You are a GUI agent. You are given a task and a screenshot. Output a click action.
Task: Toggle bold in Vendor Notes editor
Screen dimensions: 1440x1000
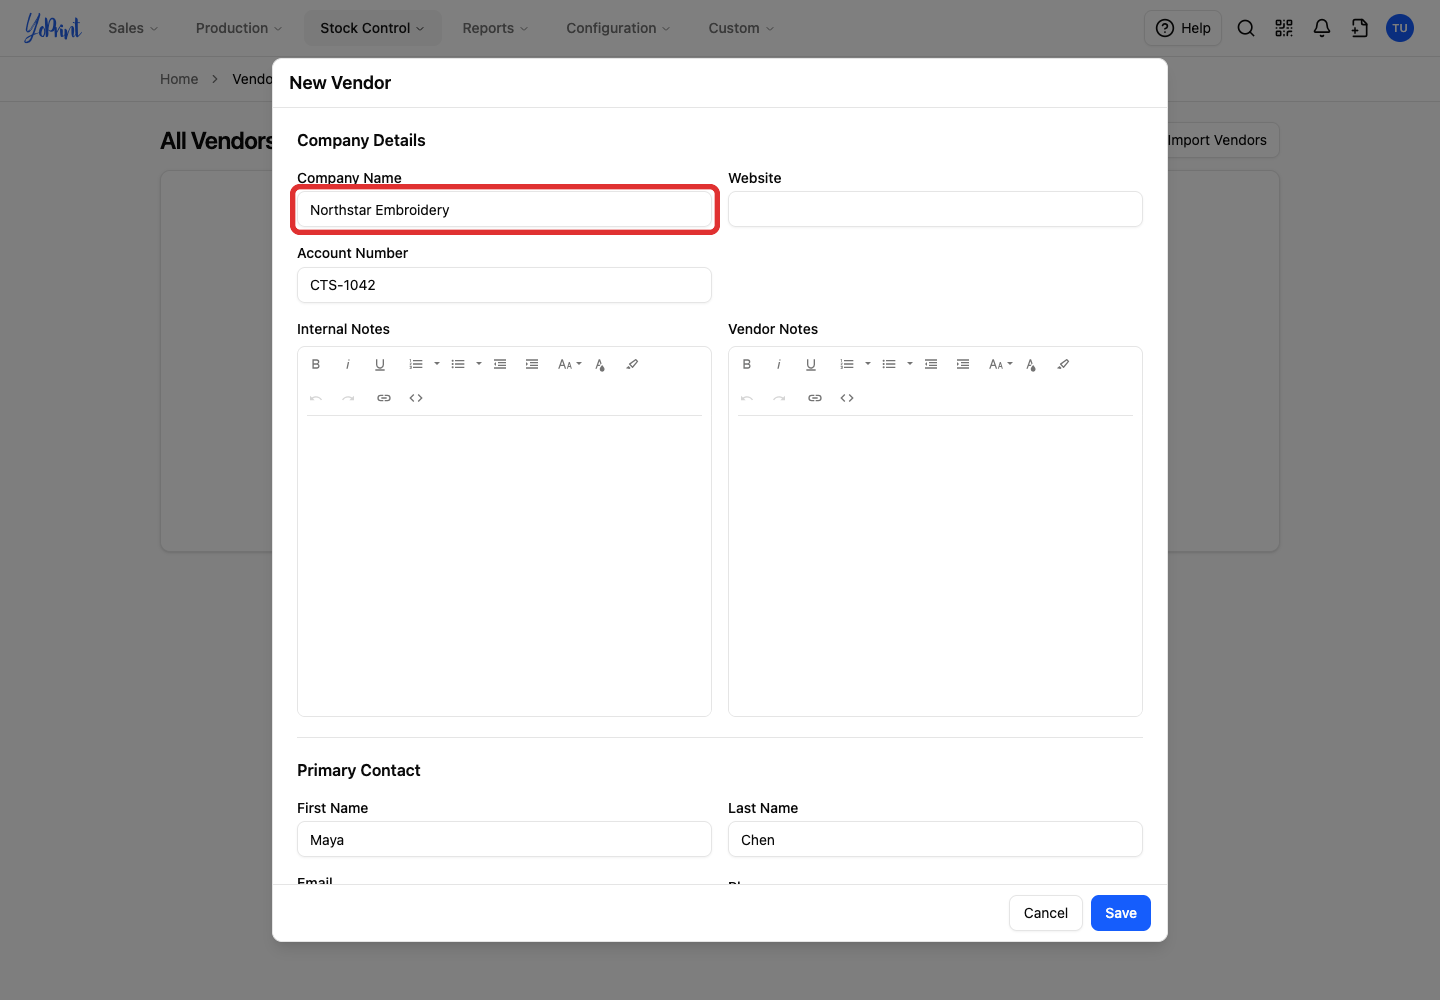point(747,364)
